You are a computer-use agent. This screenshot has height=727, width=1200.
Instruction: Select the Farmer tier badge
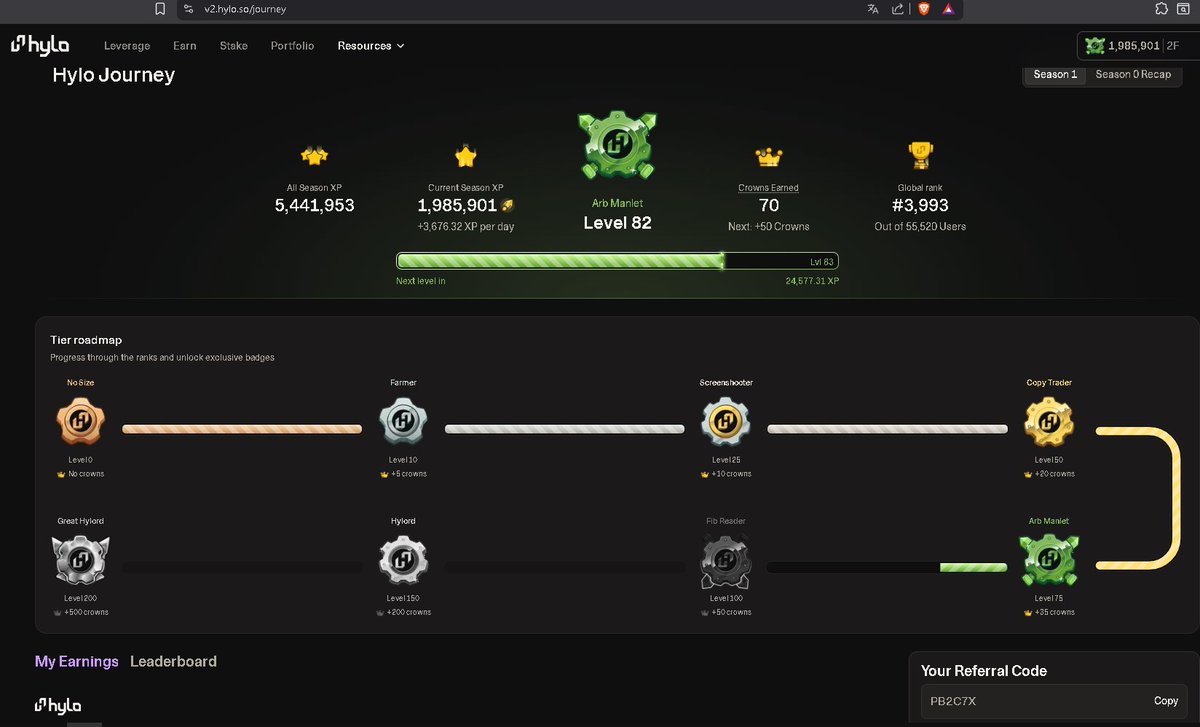tap(403, 423)
